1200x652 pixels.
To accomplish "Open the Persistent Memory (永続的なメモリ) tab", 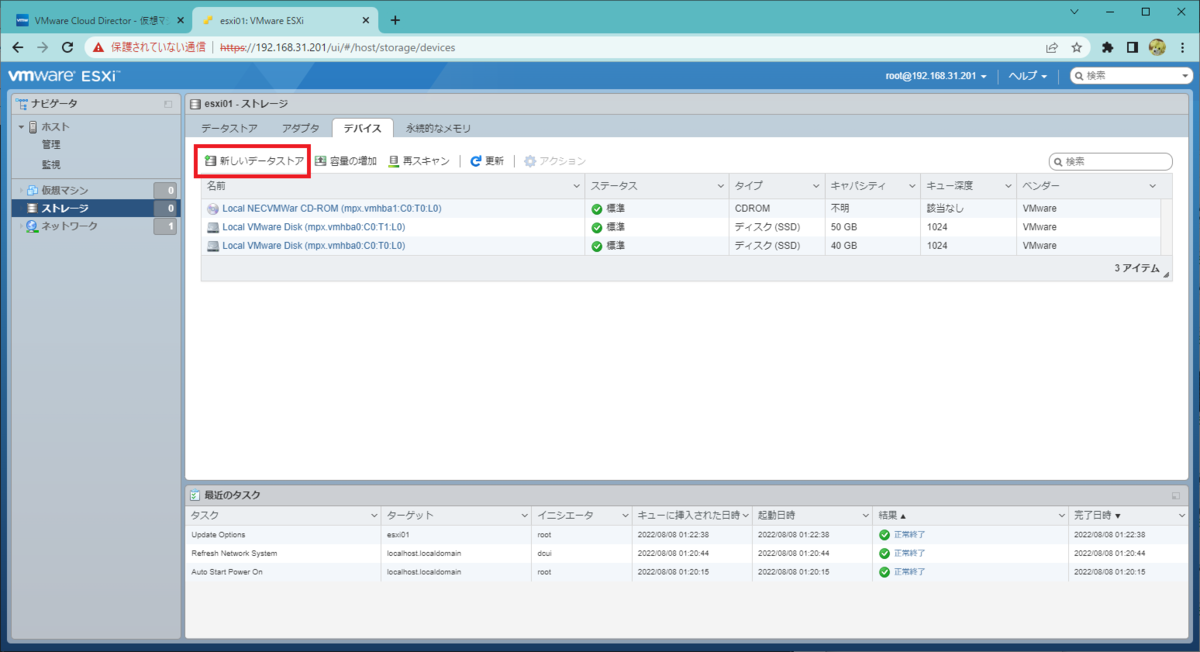I will click(x=438, y=128).
